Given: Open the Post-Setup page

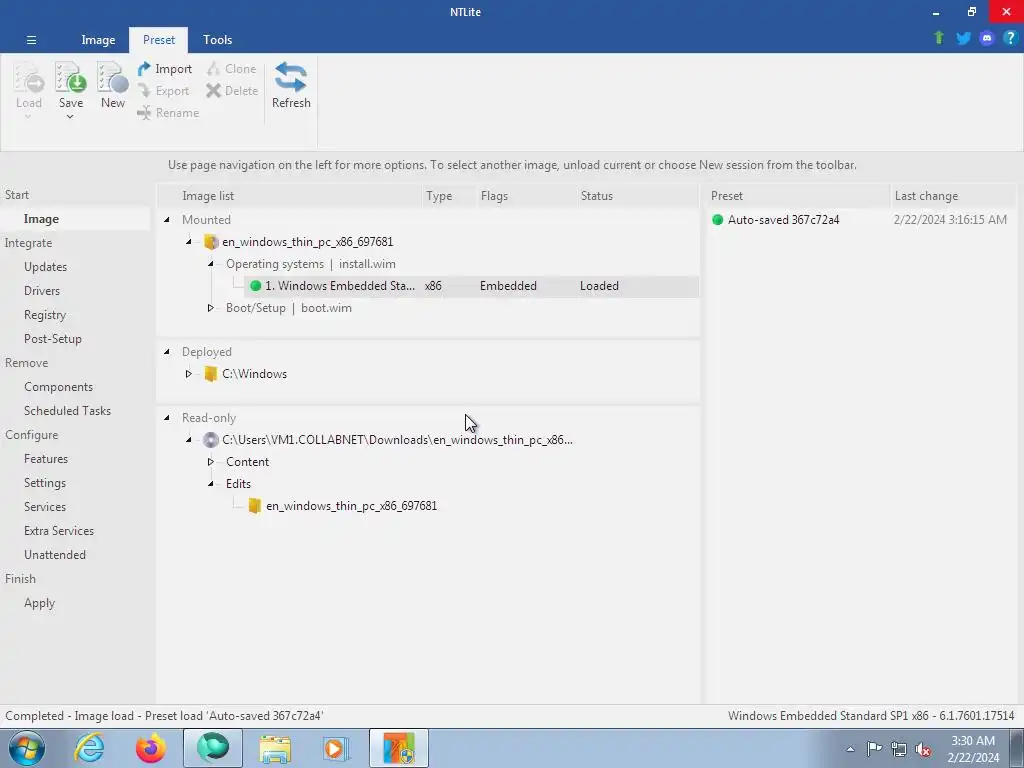Looking at the screenshot, I should pos(52,339).
